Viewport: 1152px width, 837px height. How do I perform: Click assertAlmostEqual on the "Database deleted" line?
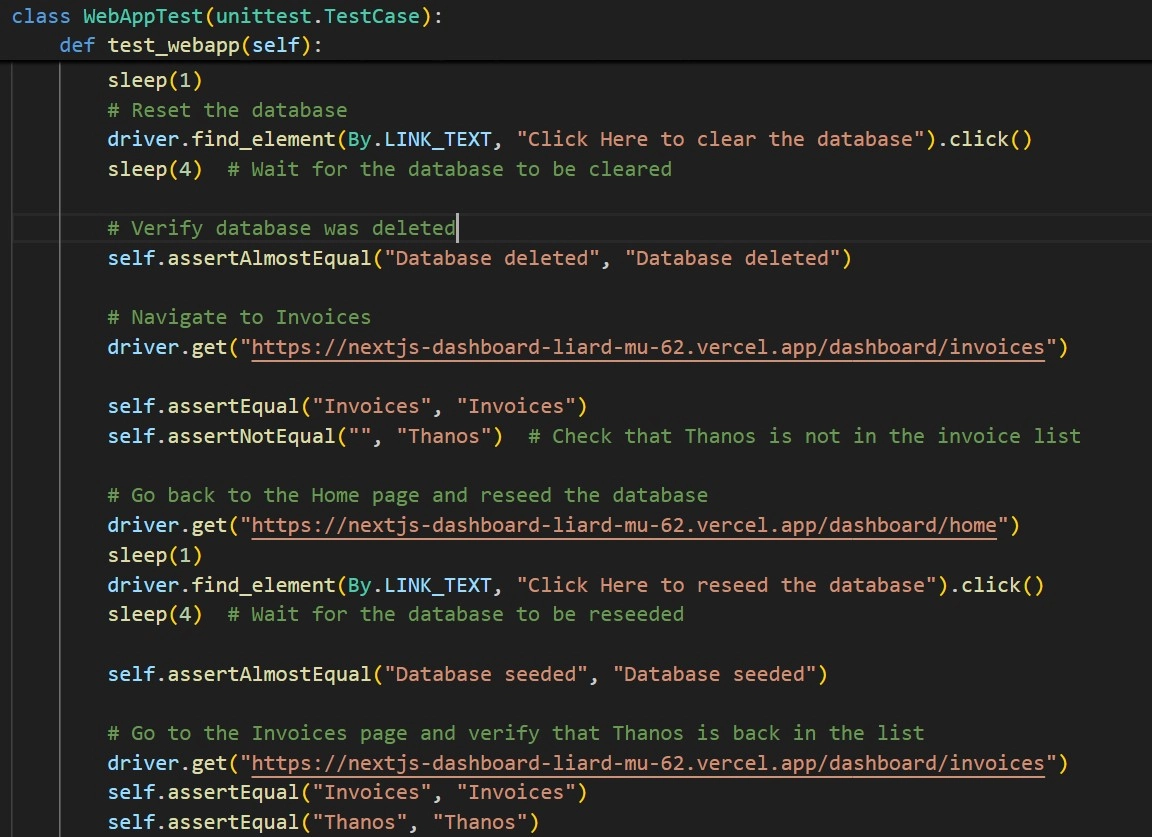tap(270, 258)
